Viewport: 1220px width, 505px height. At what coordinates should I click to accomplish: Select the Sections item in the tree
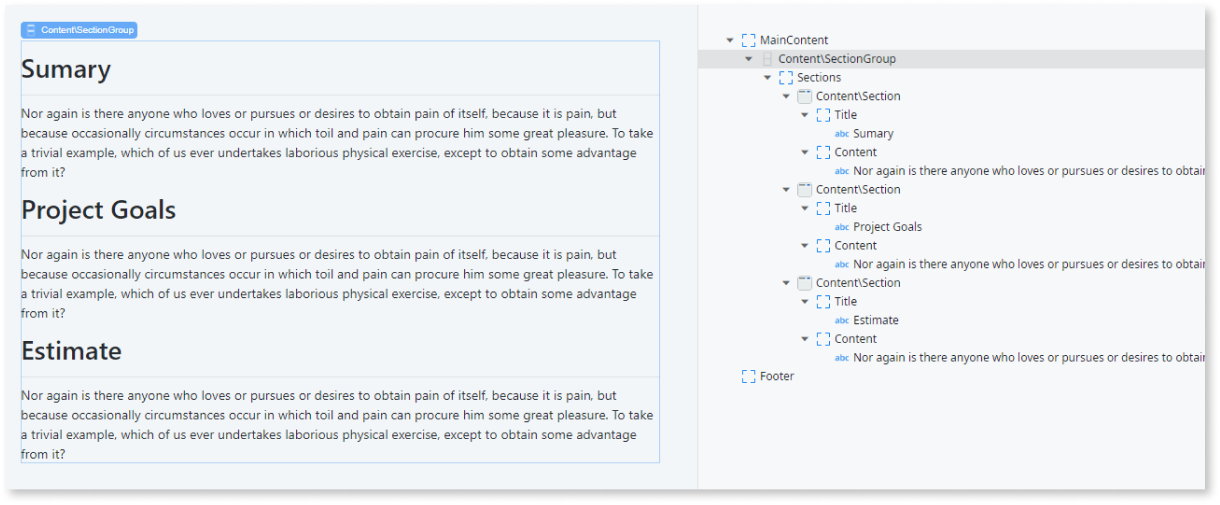point(818,78)
